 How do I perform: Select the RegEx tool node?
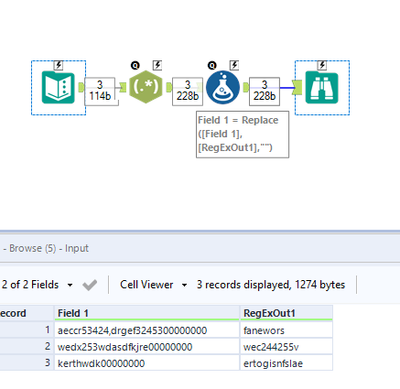[146, 87]
